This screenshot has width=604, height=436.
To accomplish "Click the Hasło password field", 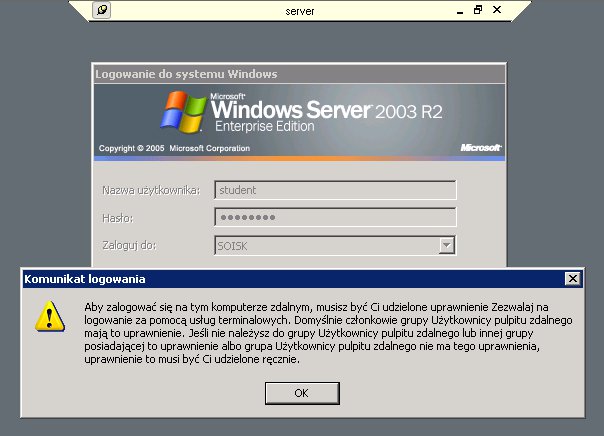I will coord(335,217).
